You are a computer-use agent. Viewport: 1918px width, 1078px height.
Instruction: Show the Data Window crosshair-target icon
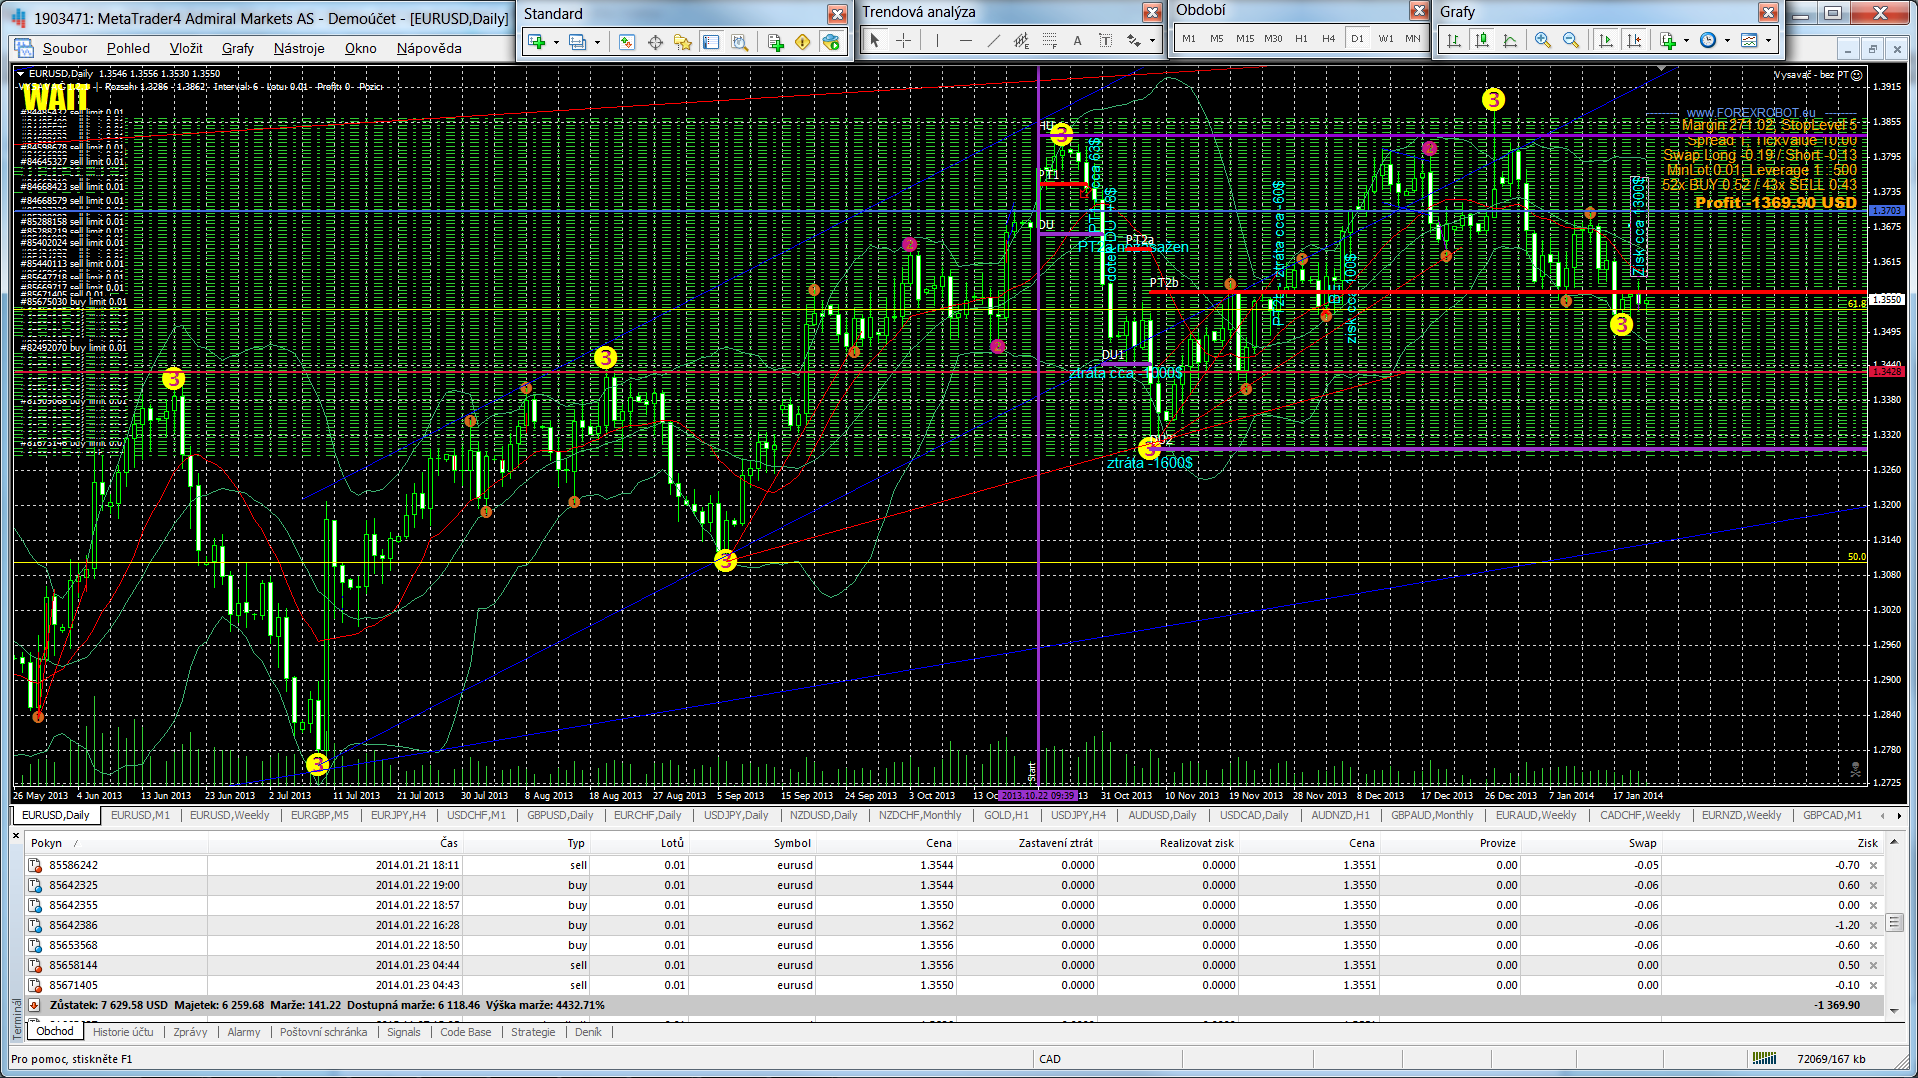point(655,41)
